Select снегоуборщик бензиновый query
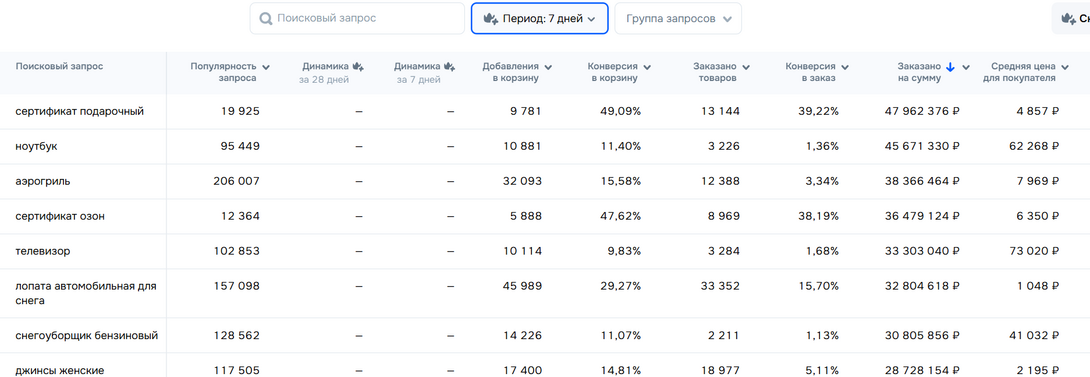 [87, 336]
